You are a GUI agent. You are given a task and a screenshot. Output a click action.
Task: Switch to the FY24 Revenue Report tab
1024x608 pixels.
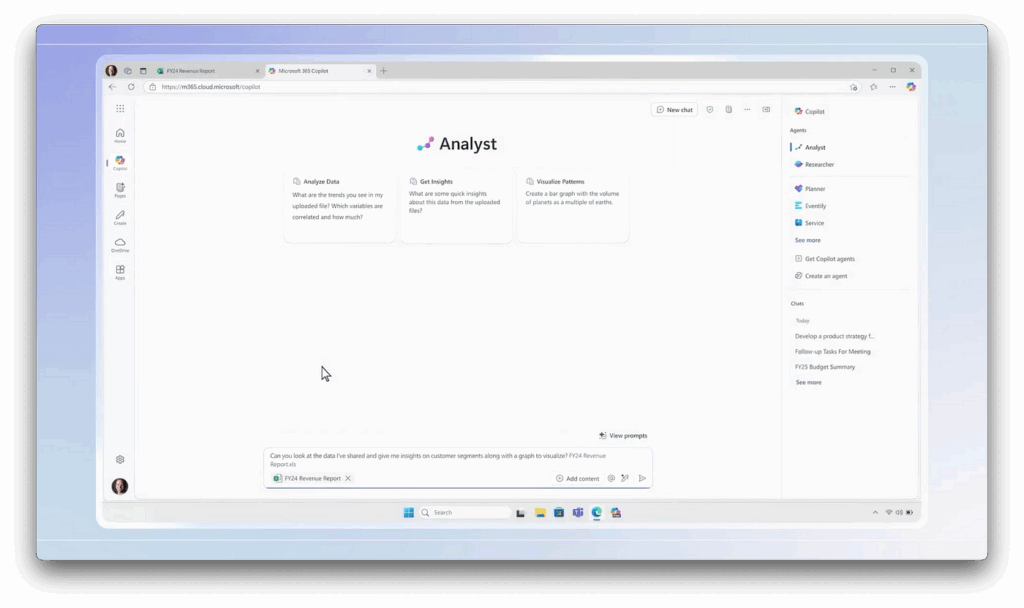click(208, 71)
